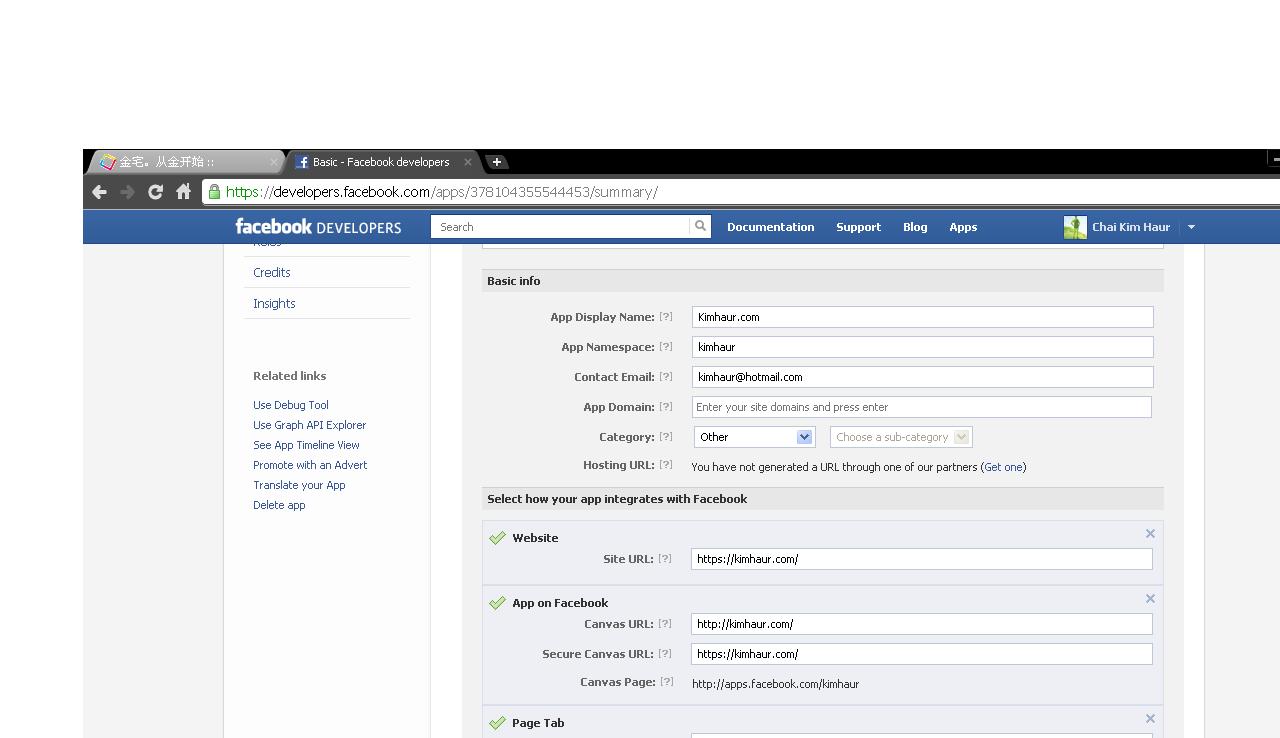Open Insights in the left sidebar
1280x738 pixels.
point(274,303)
